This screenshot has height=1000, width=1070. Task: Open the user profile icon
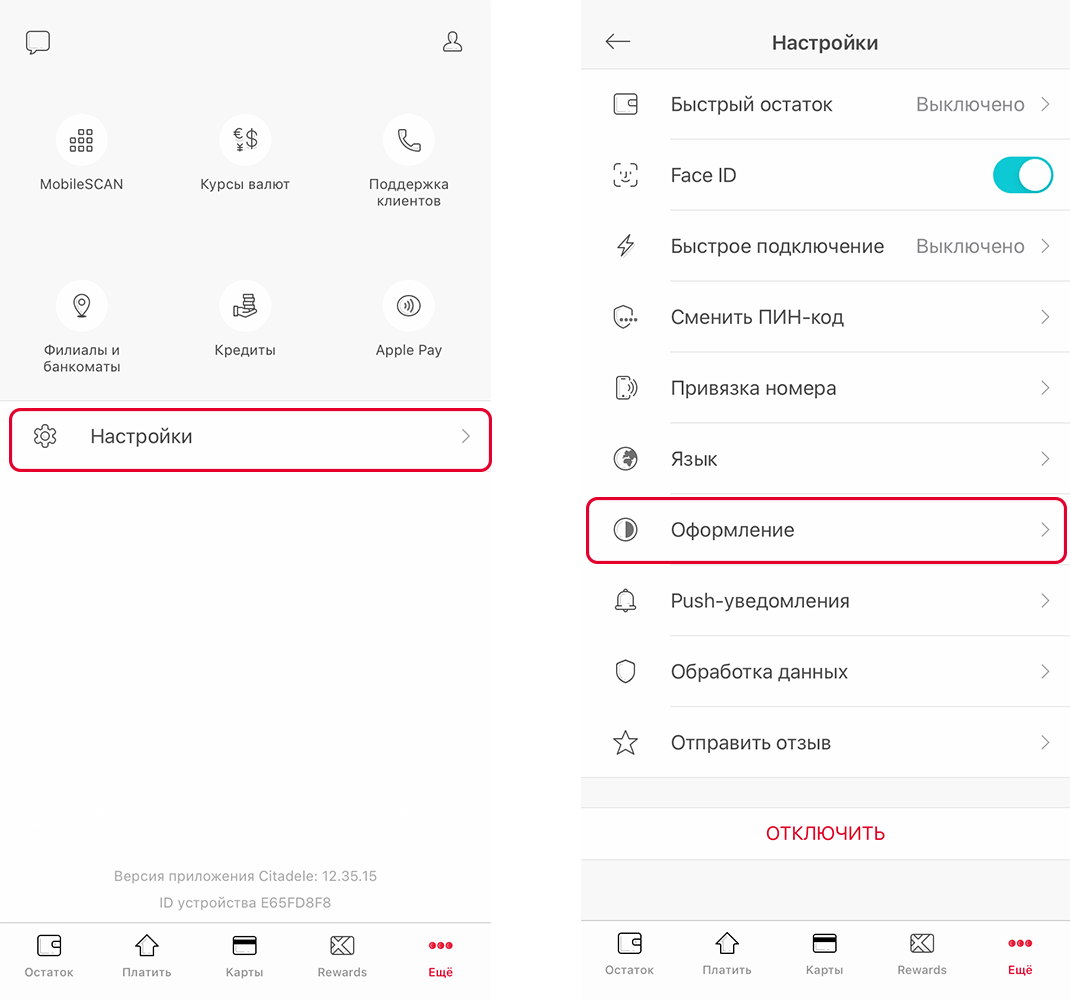click(452, 42)
